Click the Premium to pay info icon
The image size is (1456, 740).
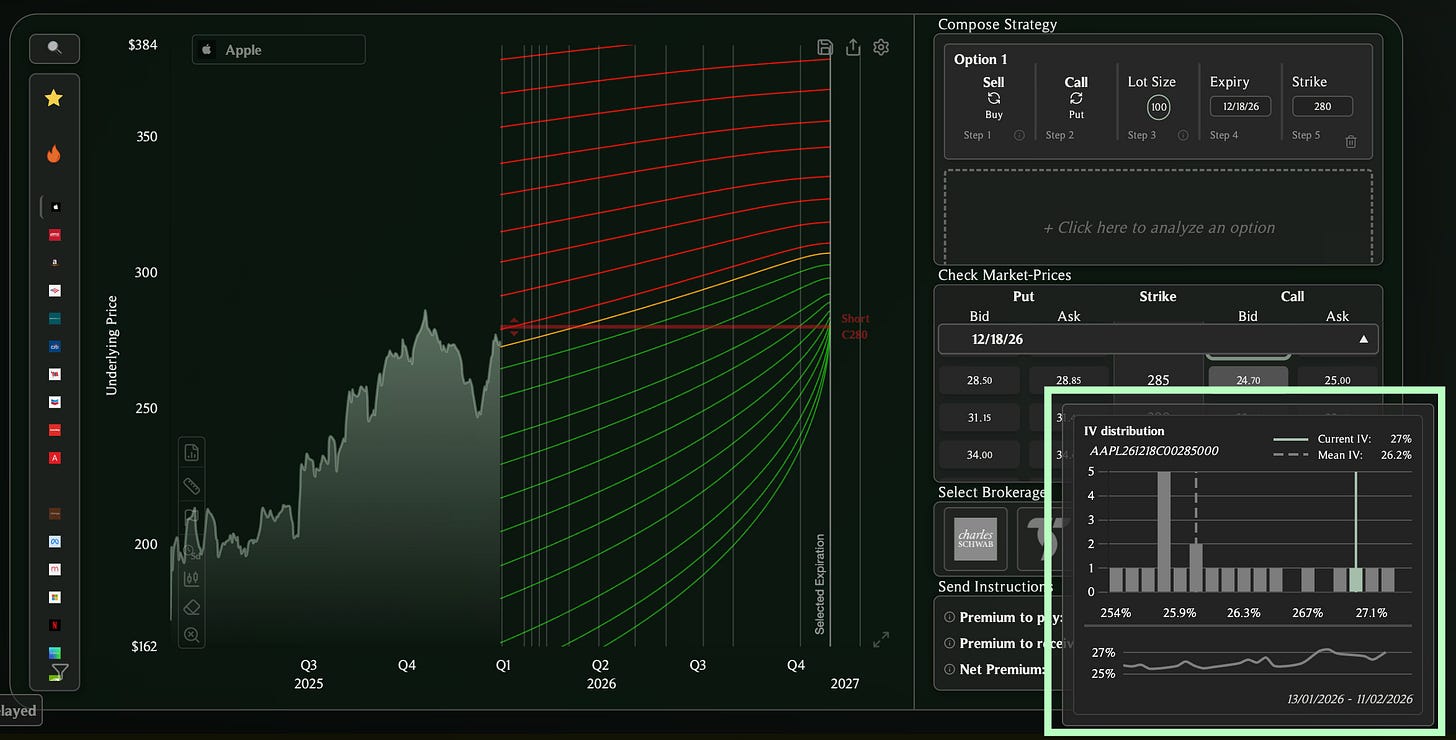pos(949,618)
